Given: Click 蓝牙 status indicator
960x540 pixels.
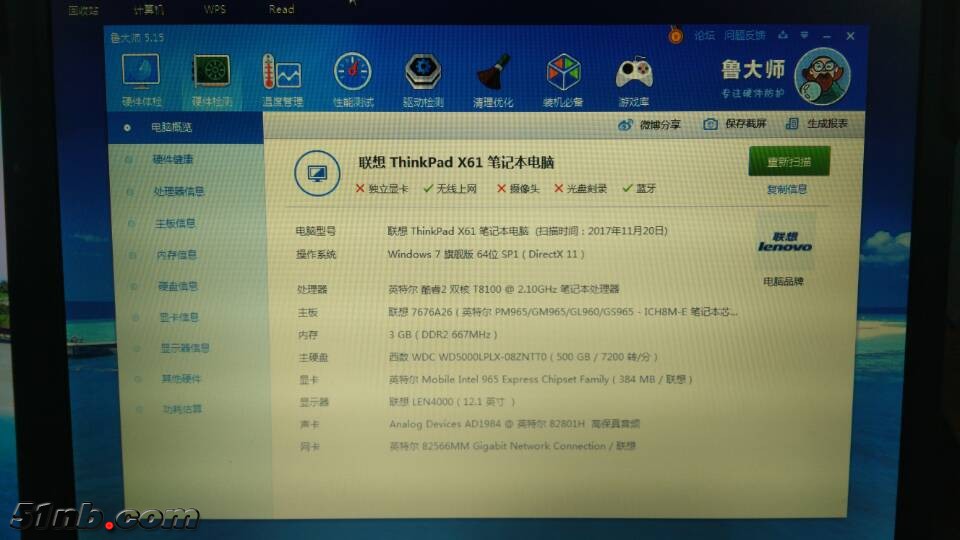Looking at the screenshot, I should coord(639,189).
